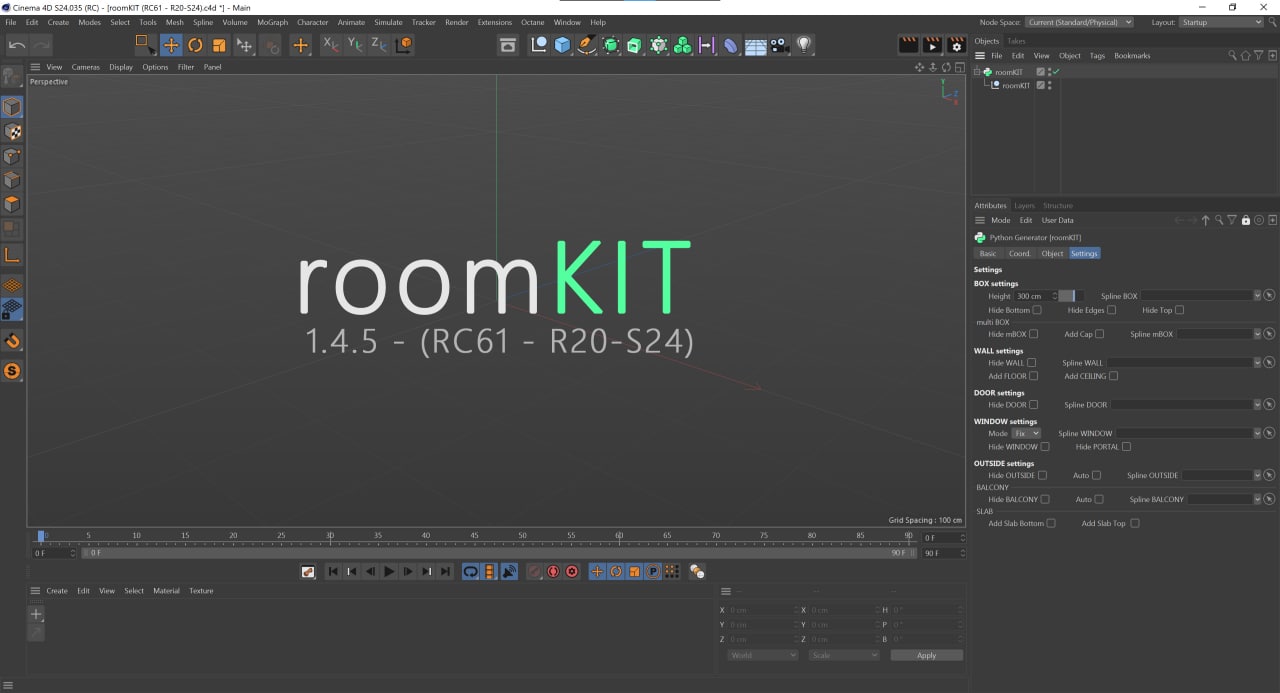The height and width of the screenshot is (693, 1280).
Task: Enable Snap magnet icon
Action: point(12,342)
